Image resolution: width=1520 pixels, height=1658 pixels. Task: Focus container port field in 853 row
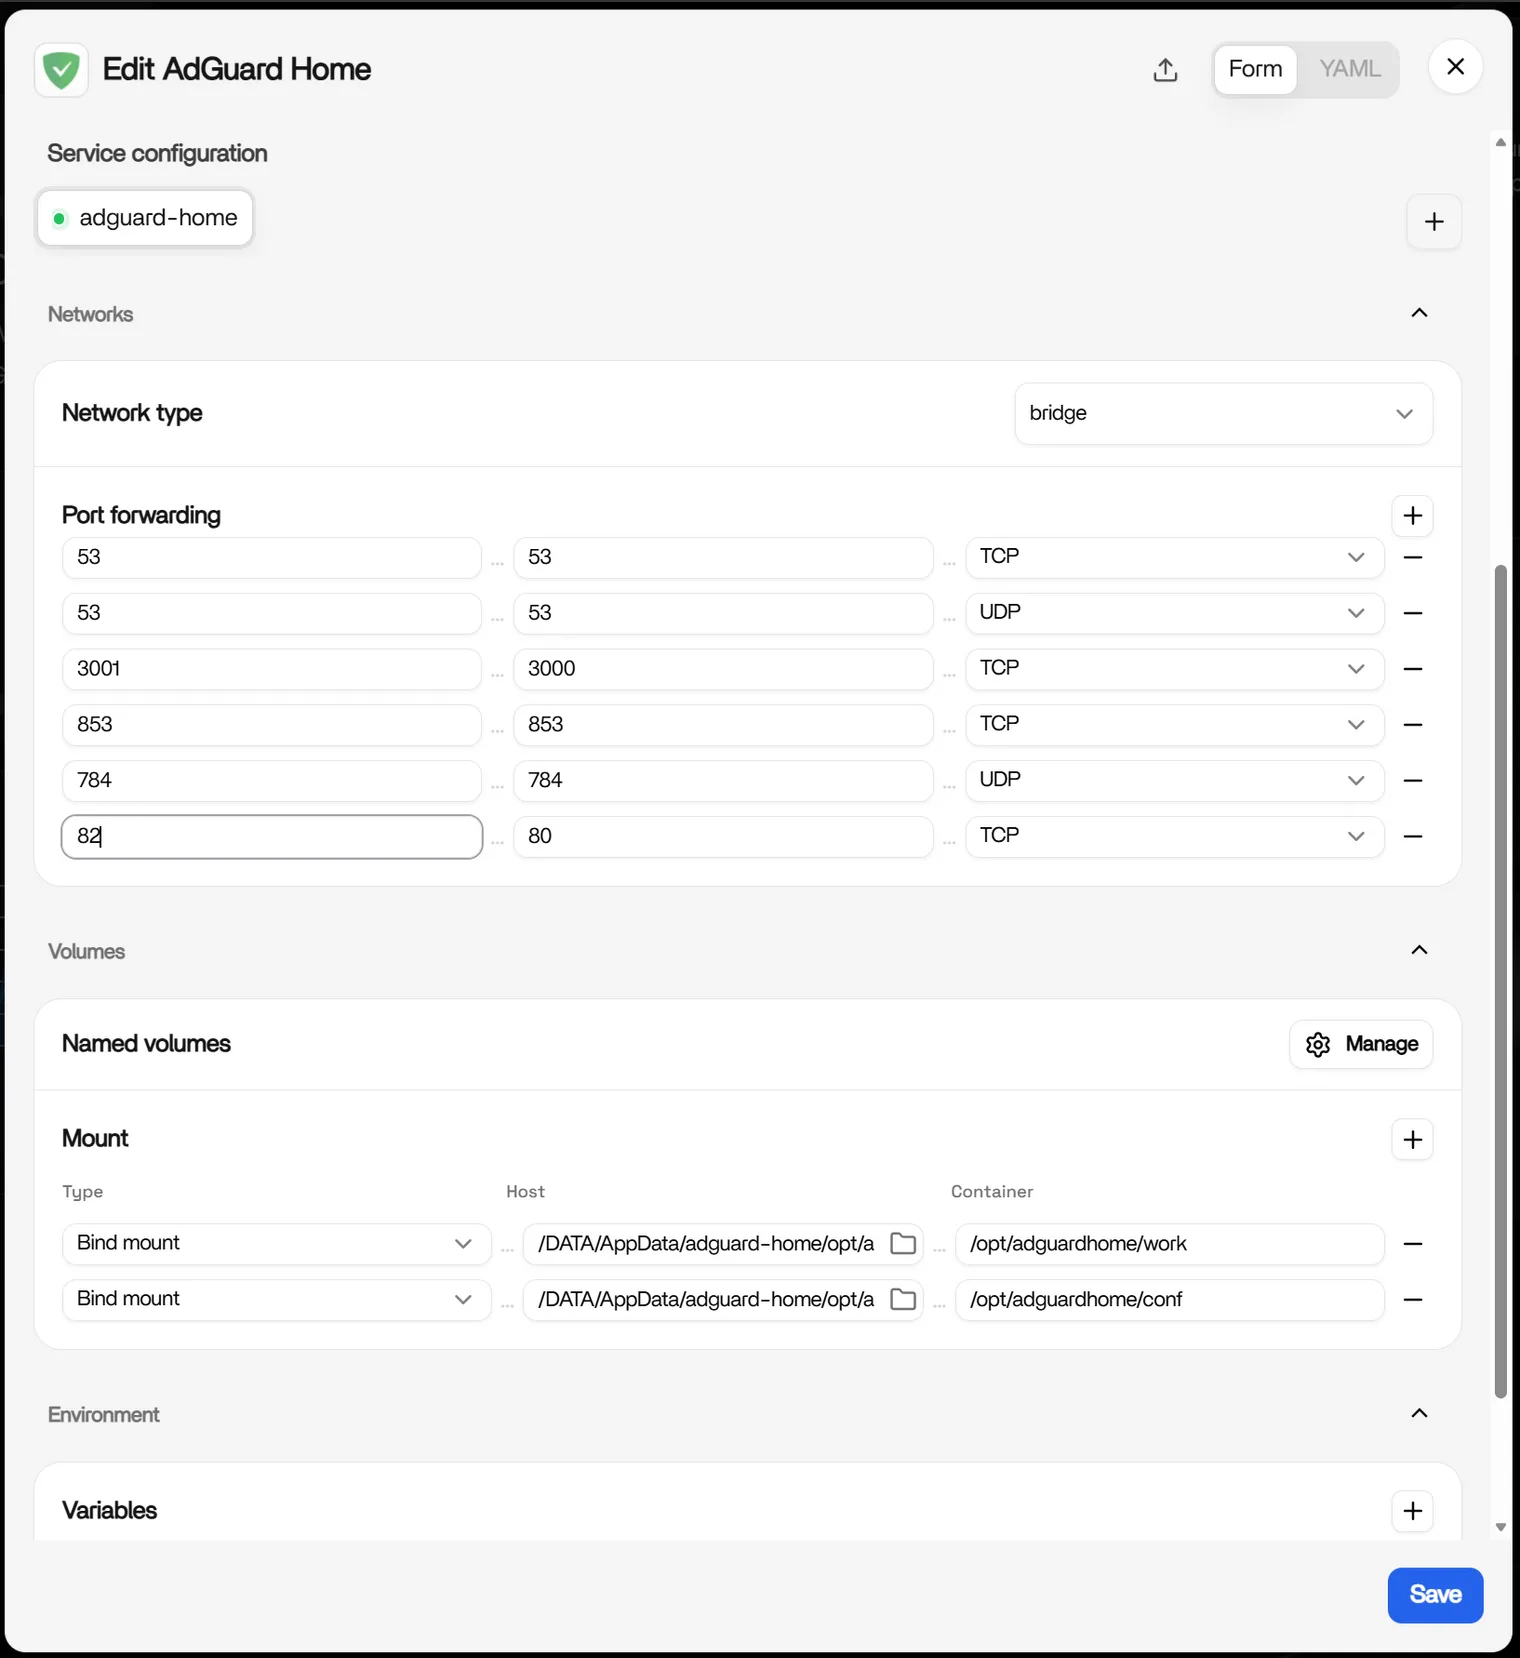723,725
